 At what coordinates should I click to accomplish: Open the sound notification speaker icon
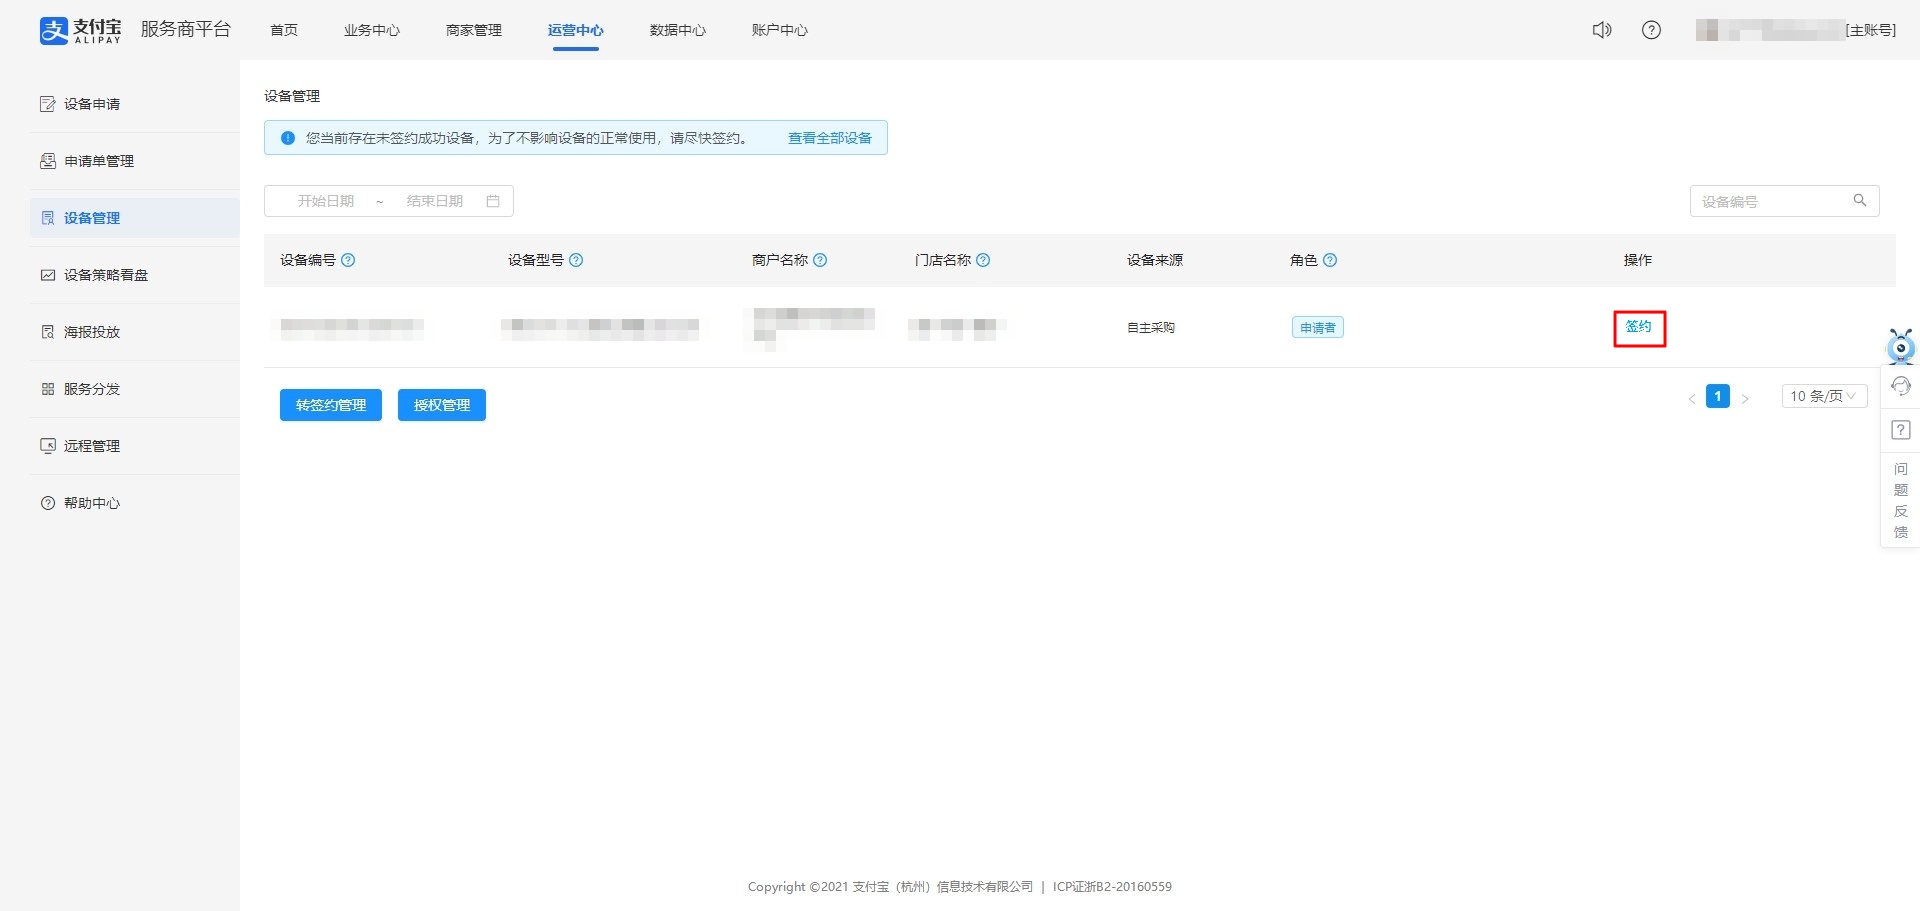pyautogui.click(x=1602, y=30)
